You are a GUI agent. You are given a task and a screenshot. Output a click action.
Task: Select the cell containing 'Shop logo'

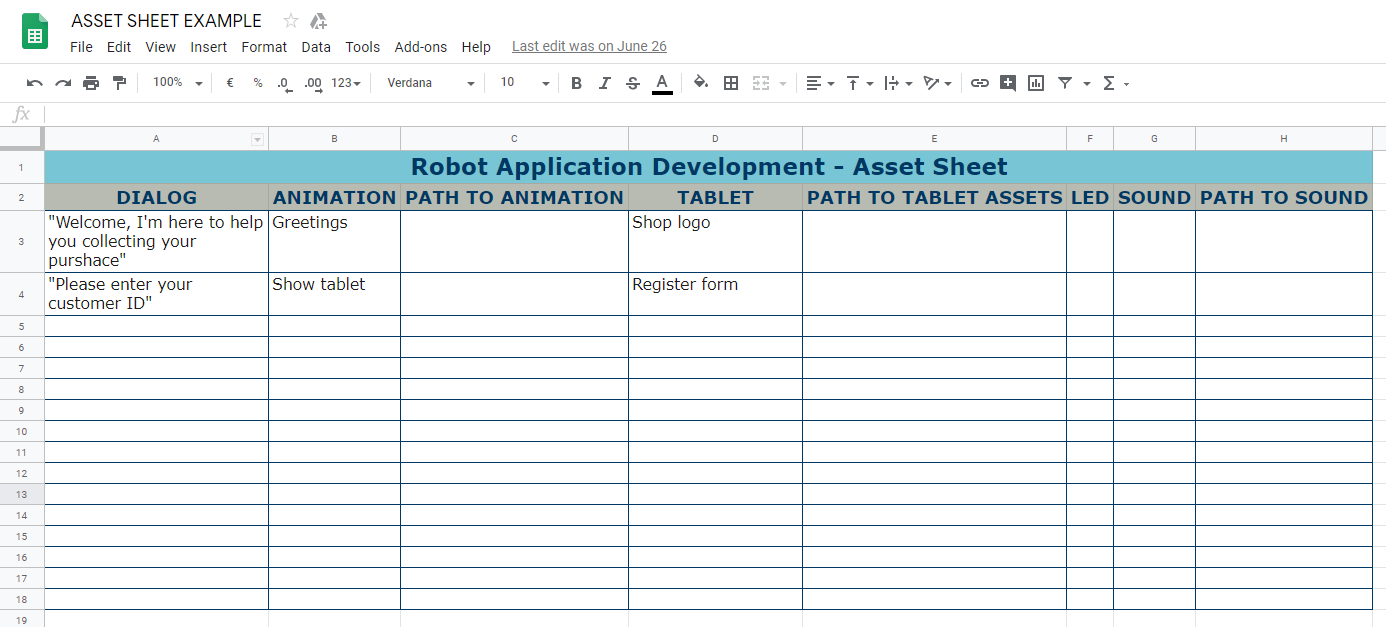(715, 241)
